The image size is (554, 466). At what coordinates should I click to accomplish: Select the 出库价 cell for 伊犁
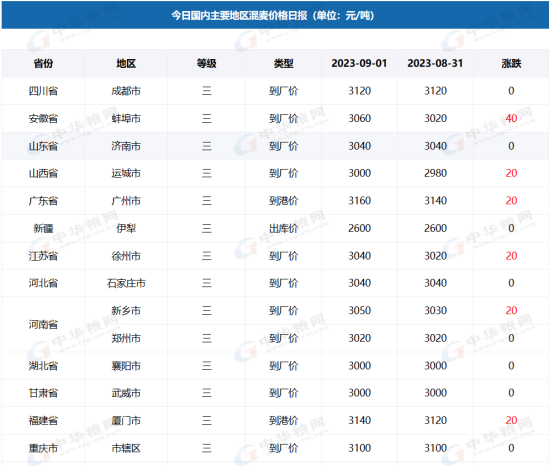click(284, 228)
